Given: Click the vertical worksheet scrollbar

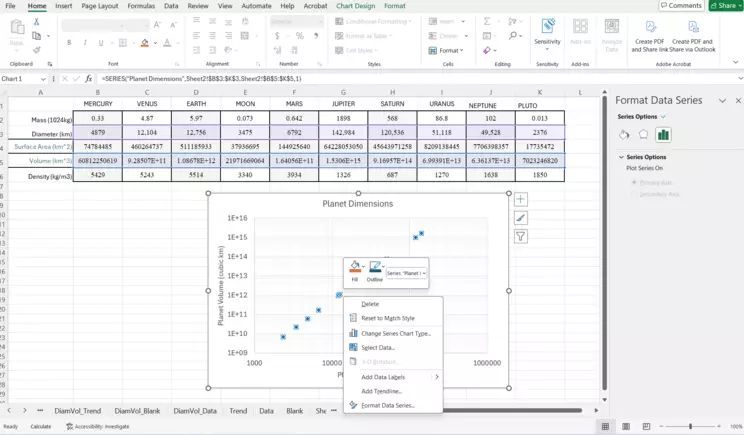Looking at the screenshot, I should (x=604, y=243).
